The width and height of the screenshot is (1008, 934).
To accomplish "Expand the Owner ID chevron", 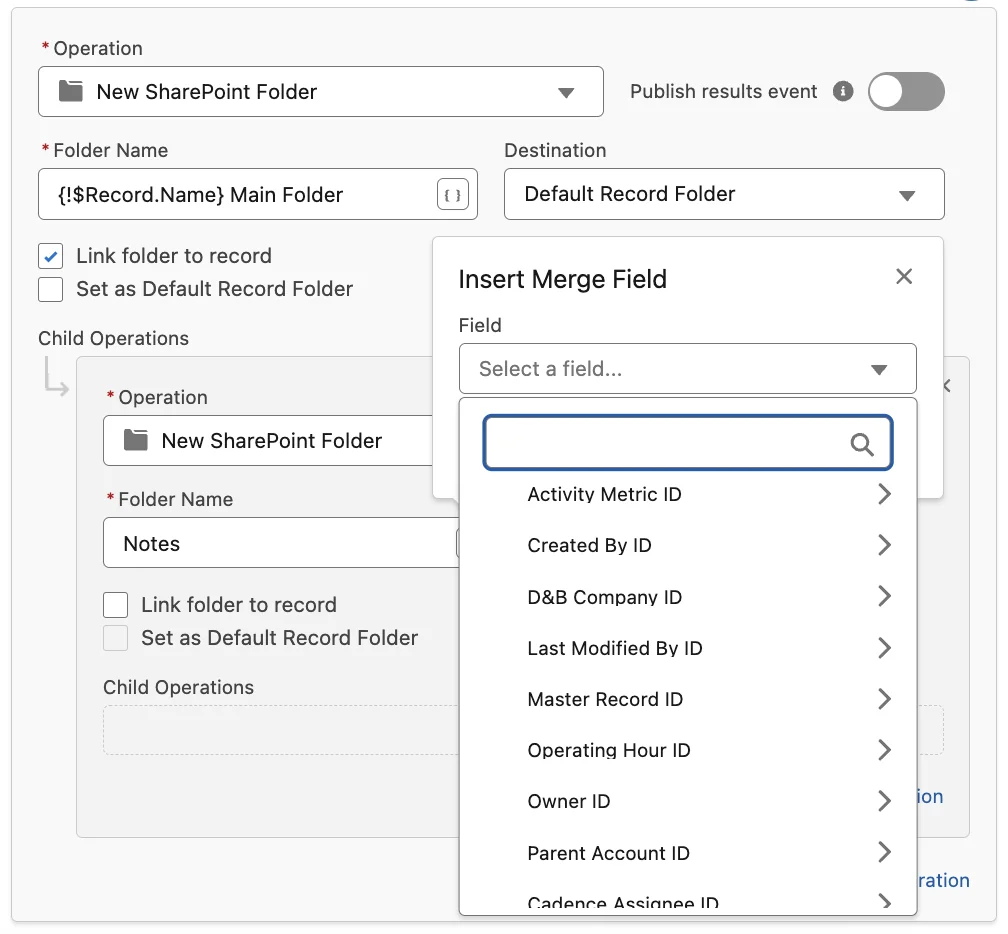I will coord(884,801).
